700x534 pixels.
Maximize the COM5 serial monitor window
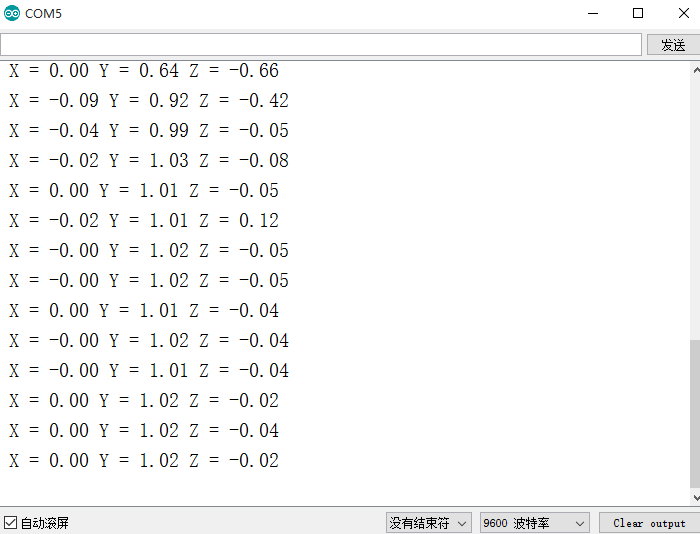click(638, 13)
